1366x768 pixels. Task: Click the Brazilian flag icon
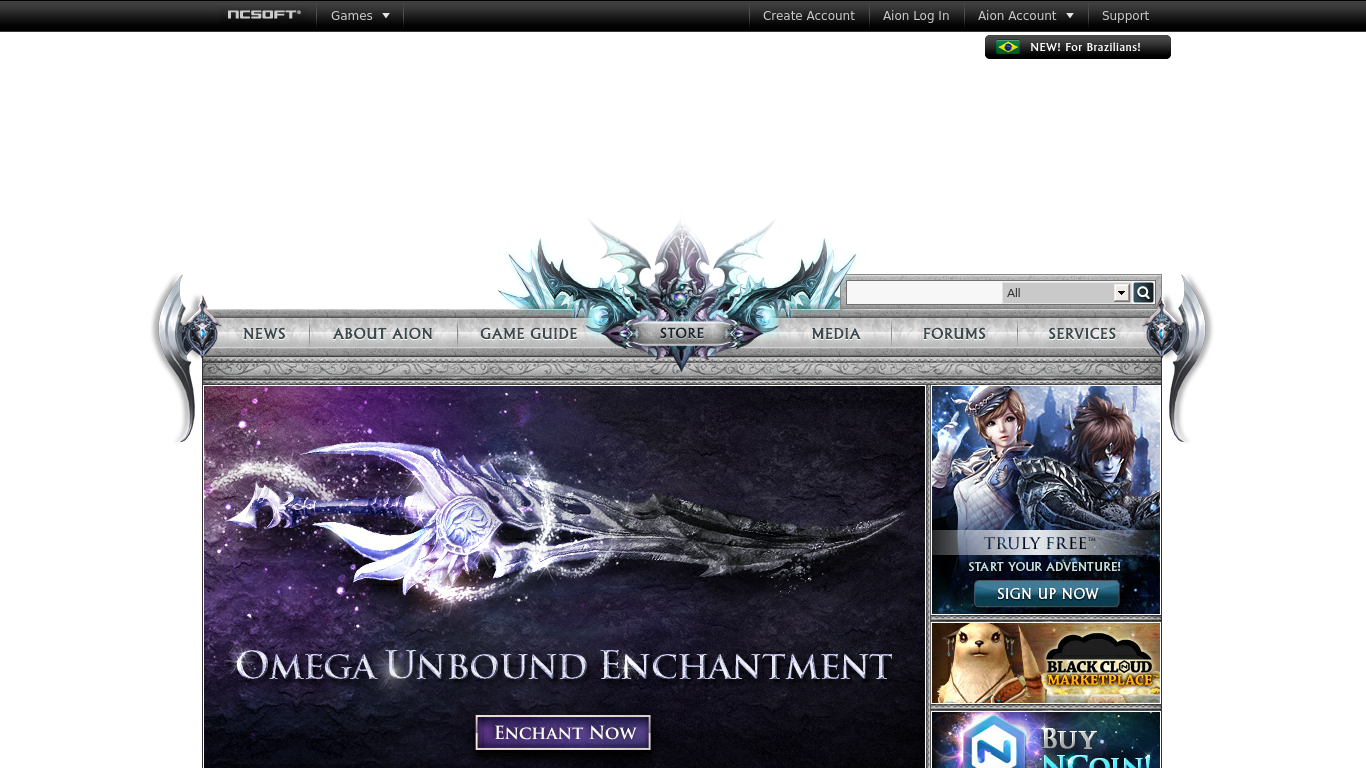(x=1008, y=47)
